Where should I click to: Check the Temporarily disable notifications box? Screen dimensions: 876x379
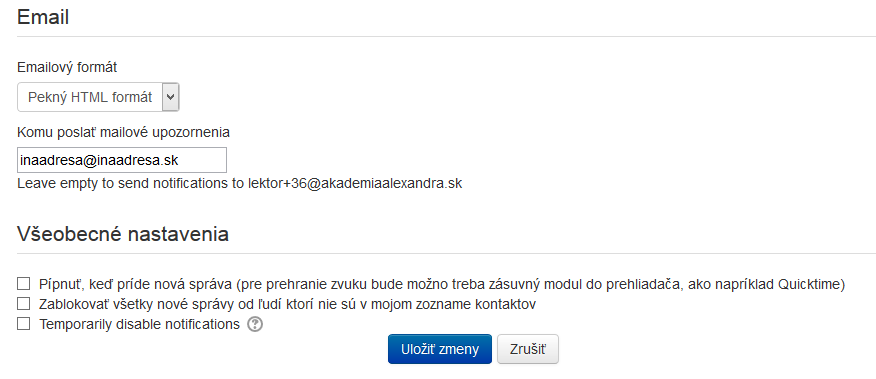(x=23, y=324)
